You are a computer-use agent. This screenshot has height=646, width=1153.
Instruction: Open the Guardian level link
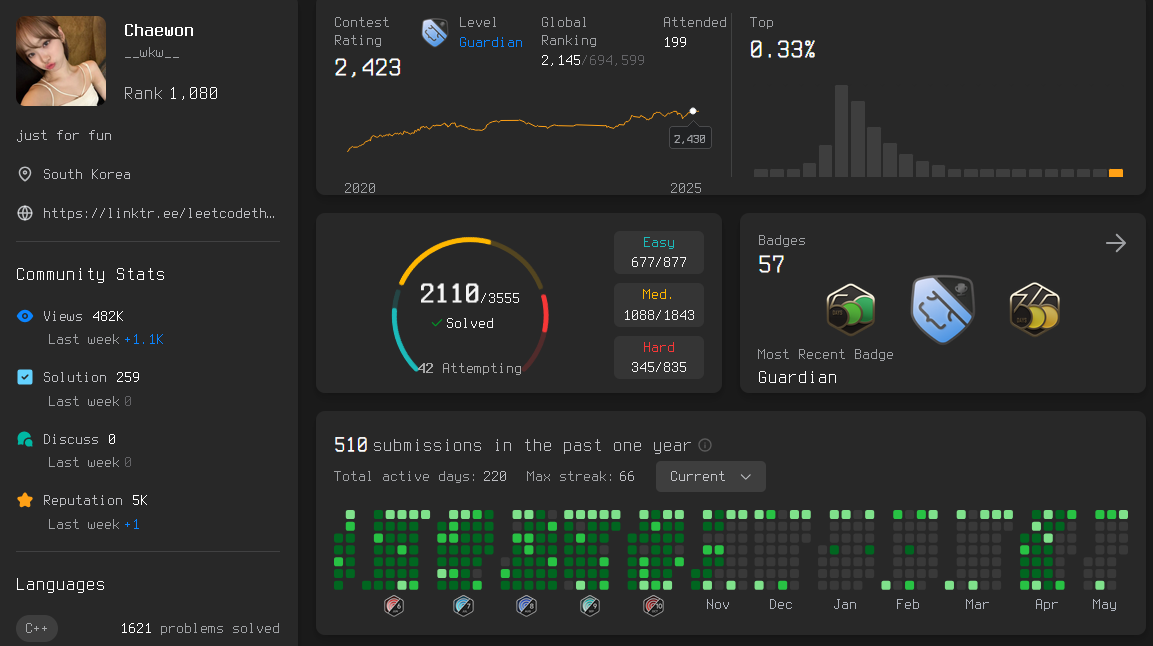(490, 43)
